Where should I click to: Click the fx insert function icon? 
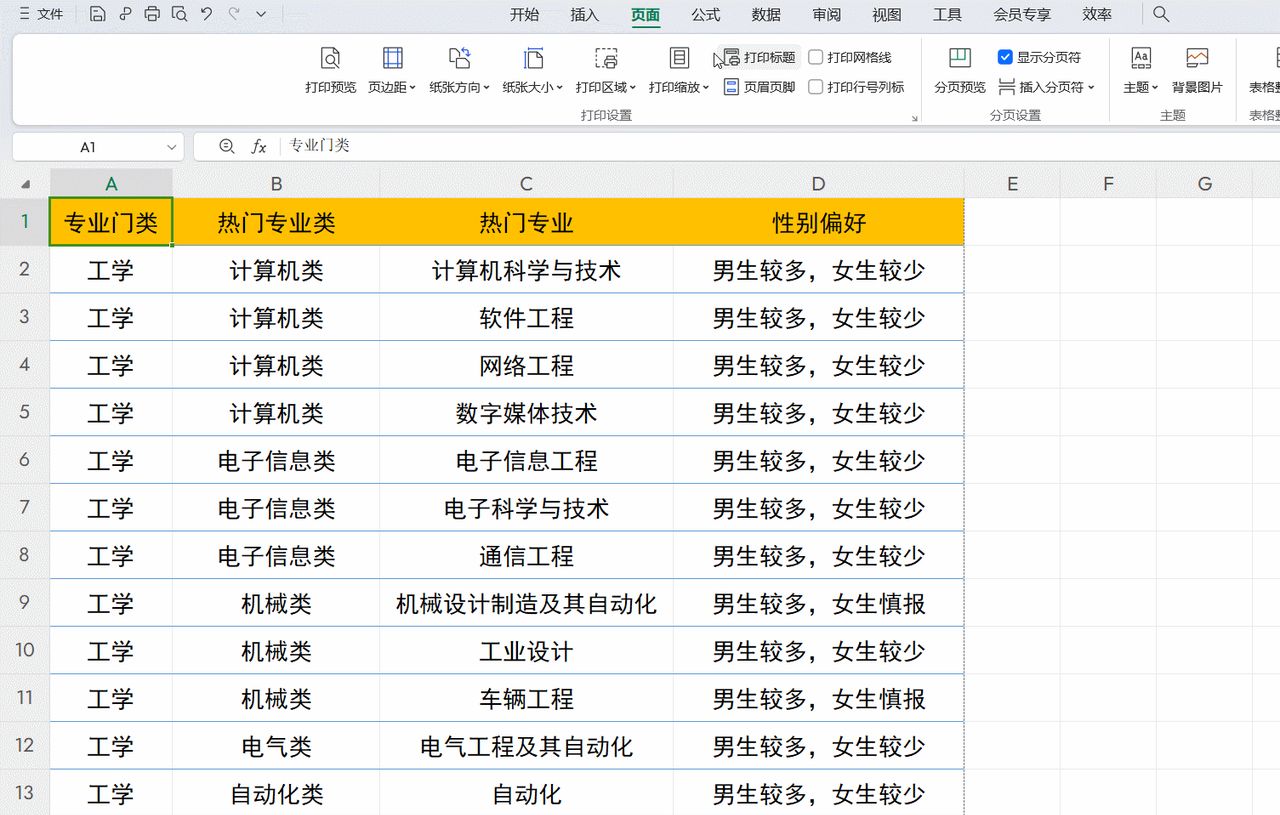259,146
